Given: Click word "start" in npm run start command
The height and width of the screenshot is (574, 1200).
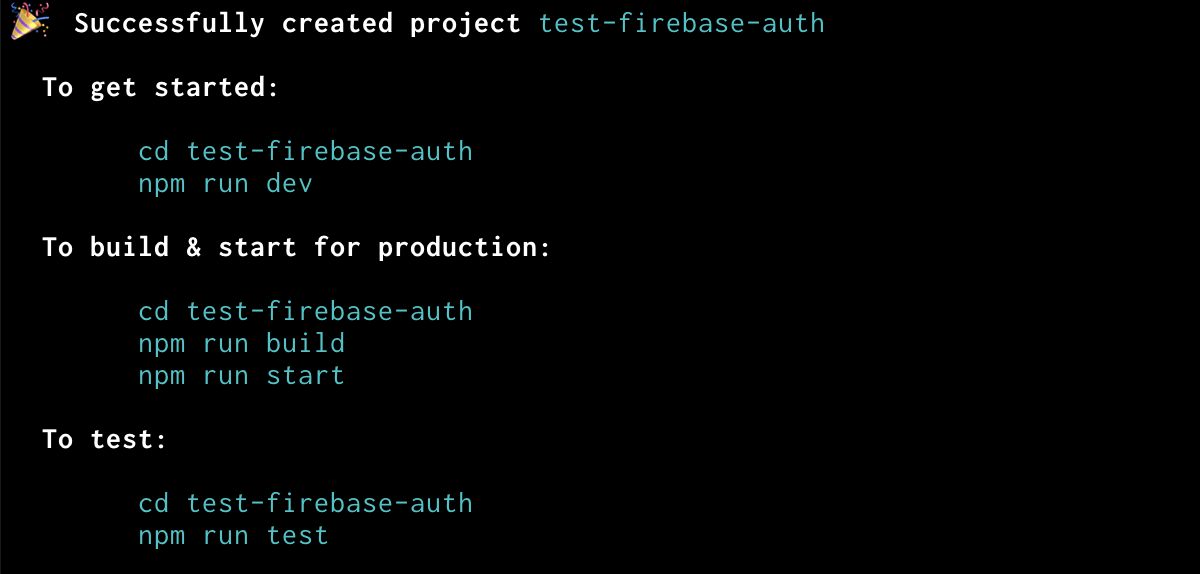Looking at the screenshot, I should tap(305, 376).
